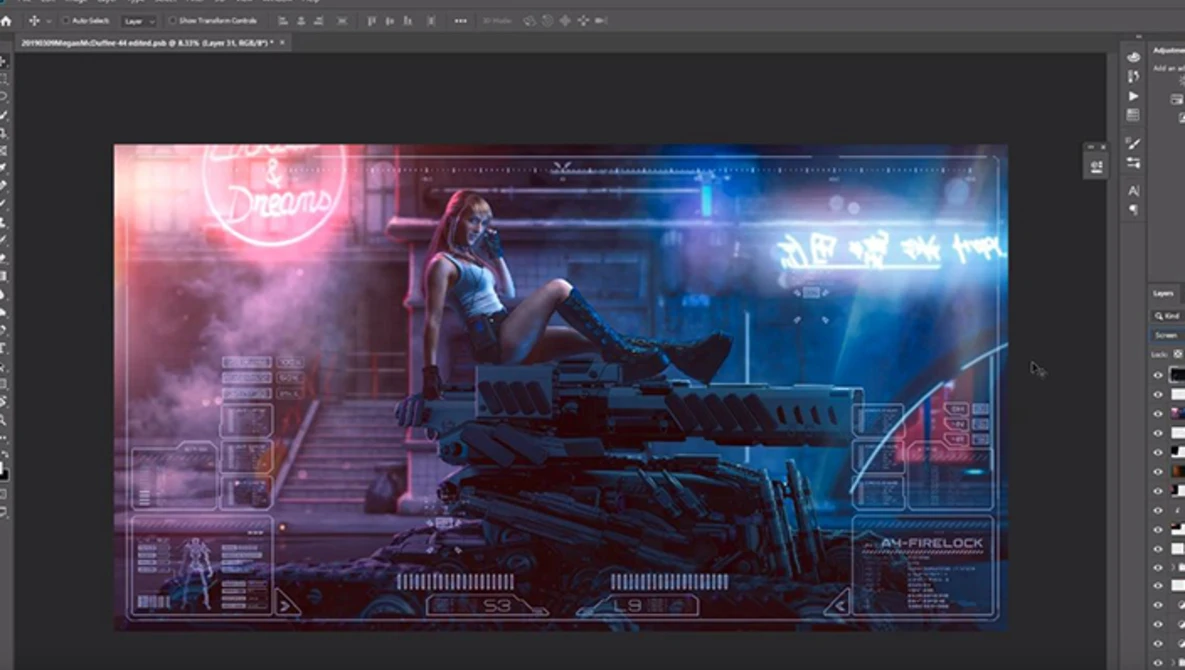
Task: Click Align right edges icon
Action: (318, 21)
